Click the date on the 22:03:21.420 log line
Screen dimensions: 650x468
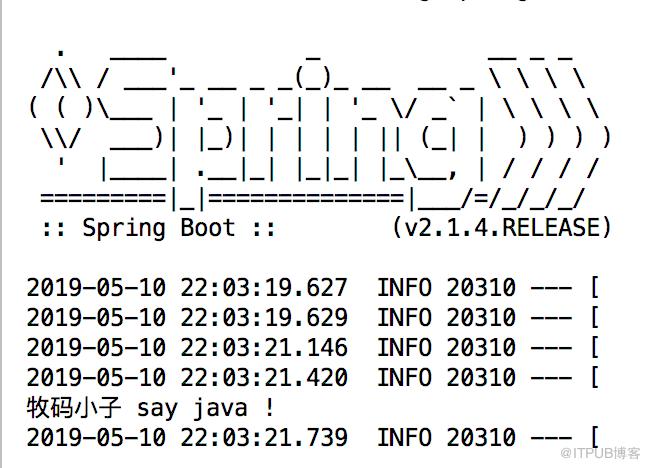tap(97, 377)
